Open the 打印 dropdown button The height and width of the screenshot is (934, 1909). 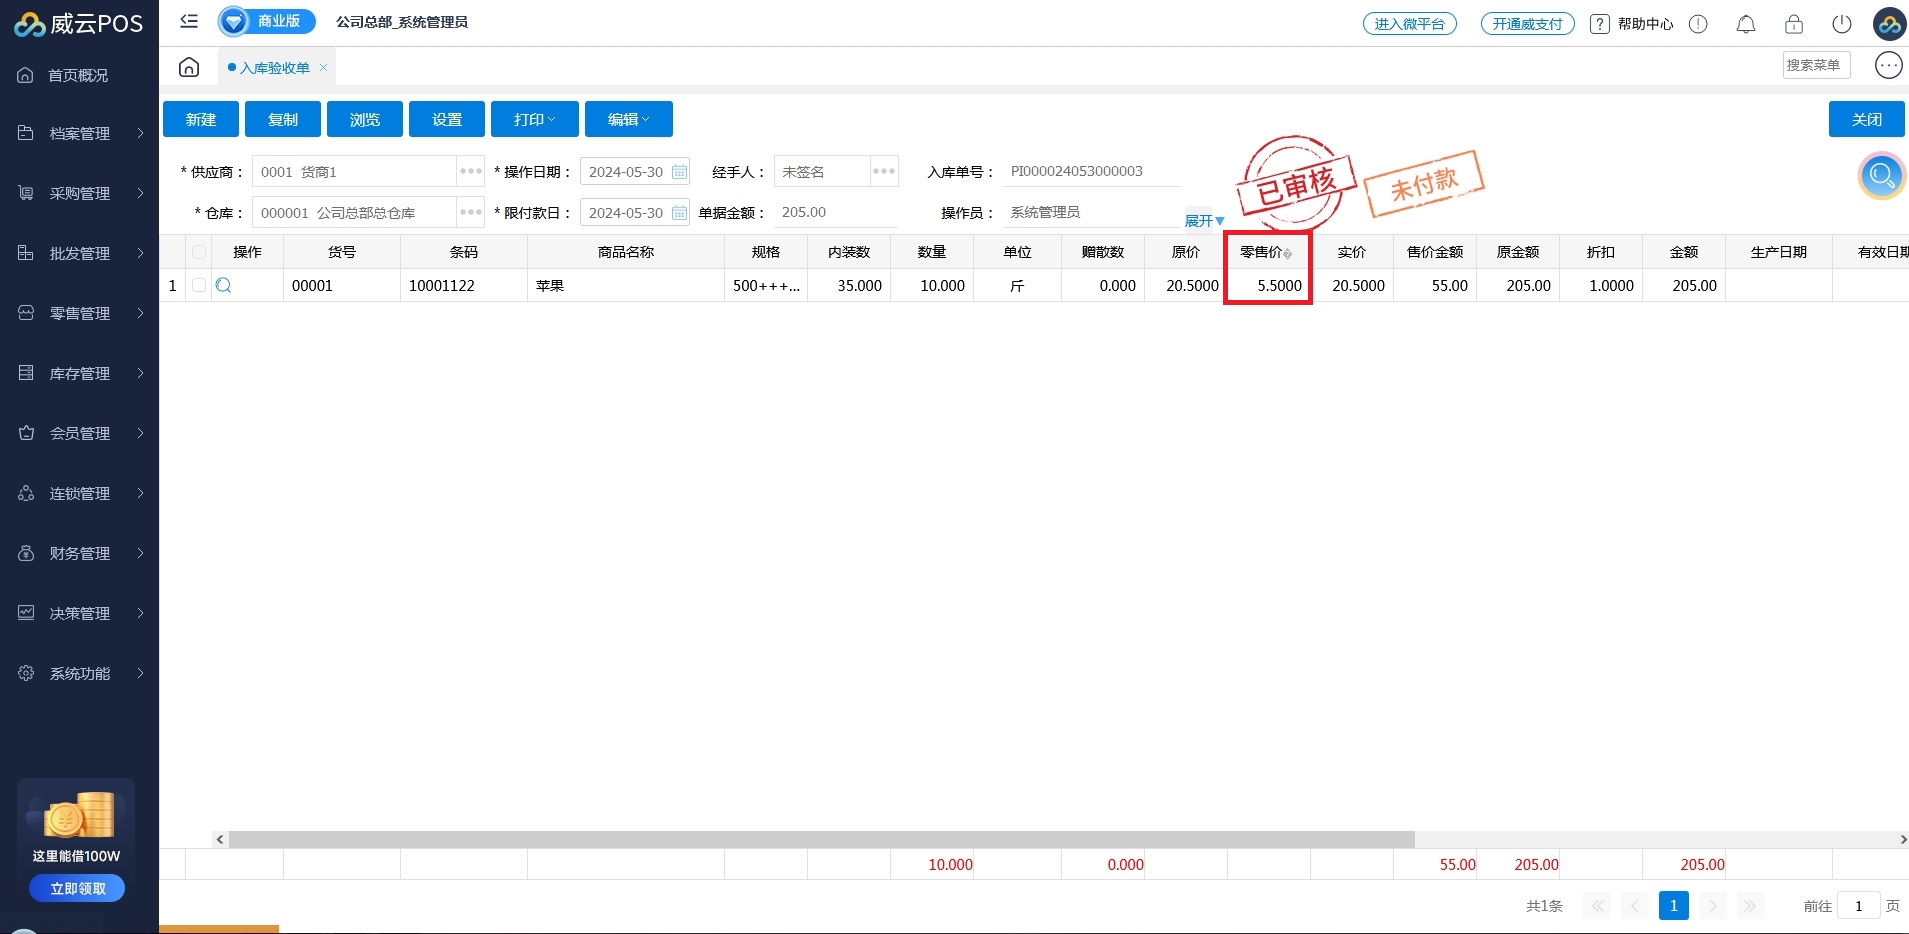coord(534,119)
